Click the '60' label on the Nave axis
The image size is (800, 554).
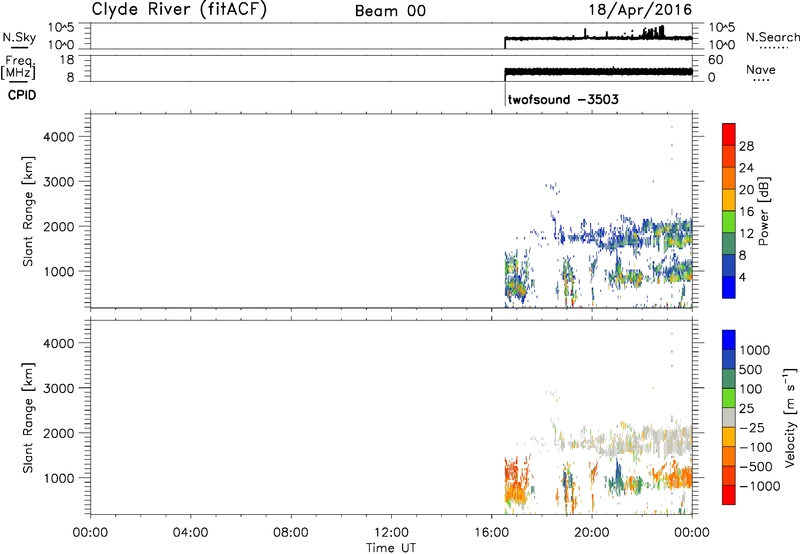[715, 60]
